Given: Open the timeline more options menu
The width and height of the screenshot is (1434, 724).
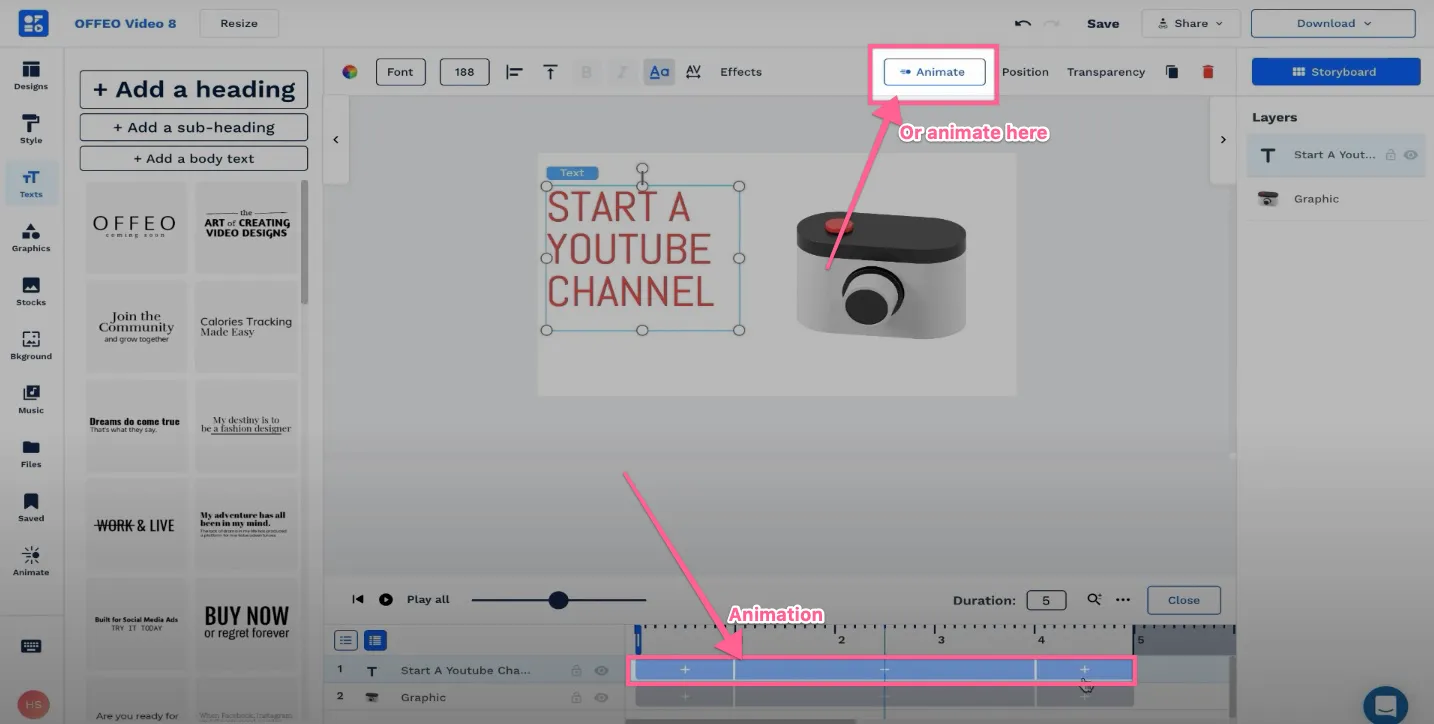Looking at the screenshot, I should click(x=1123, y=600).
